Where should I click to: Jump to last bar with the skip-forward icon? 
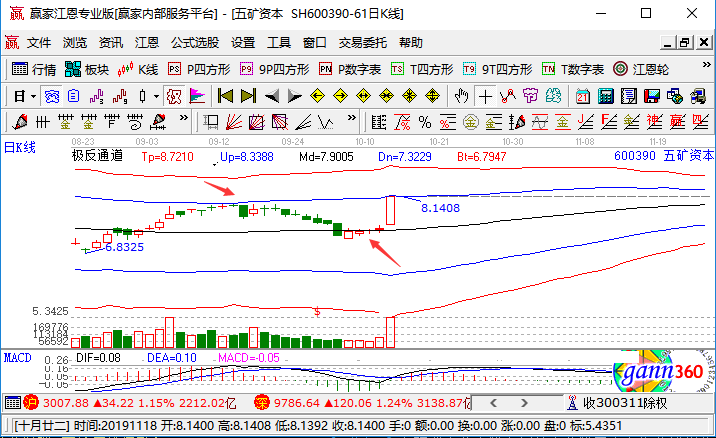coord(248,96)
